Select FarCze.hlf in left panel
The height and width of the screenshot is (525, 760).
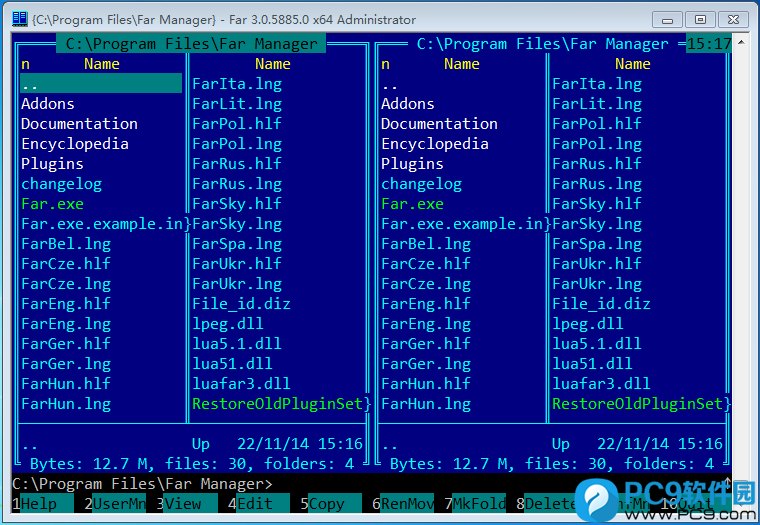(66, 264)
